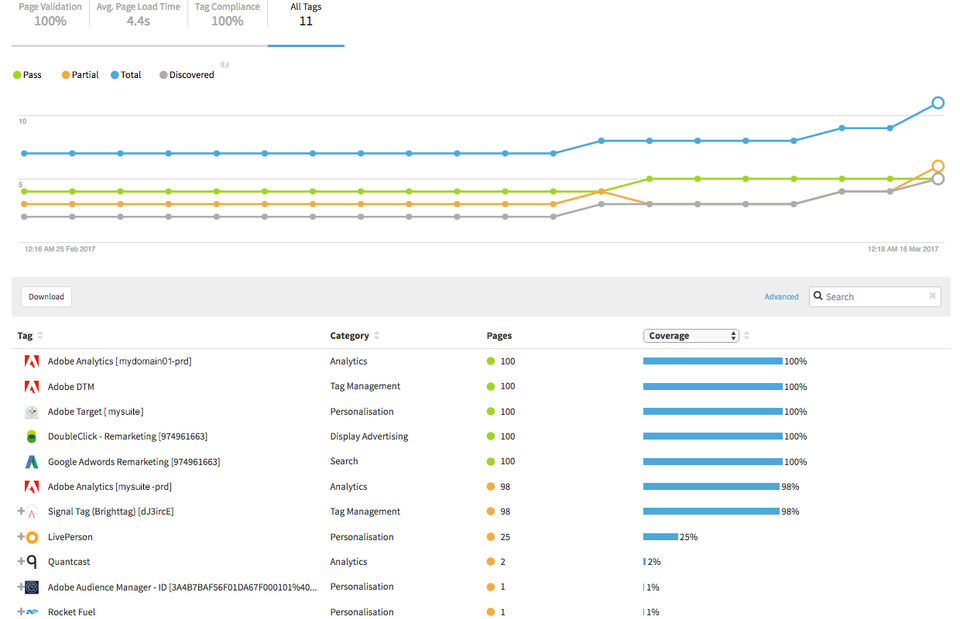Sort by Tag column arrows
This screenshot has width=960, height=619.
tap(40, 336)
